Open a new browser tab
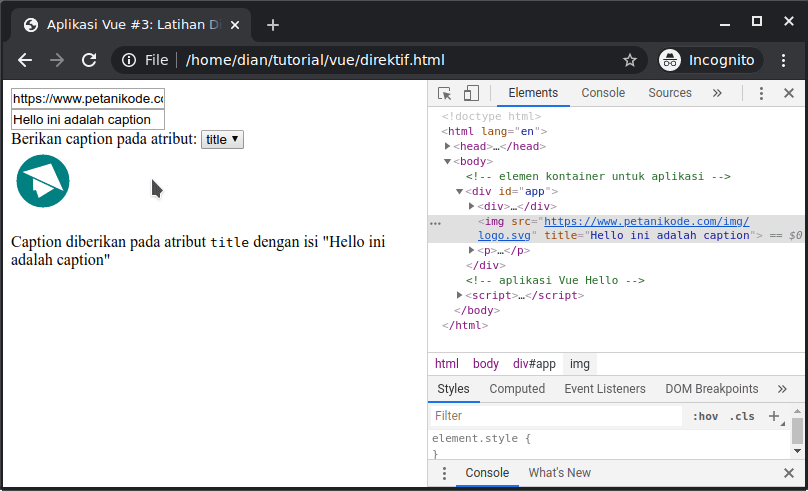Viewport: 808px width, 491px height. tap(273, 25)
